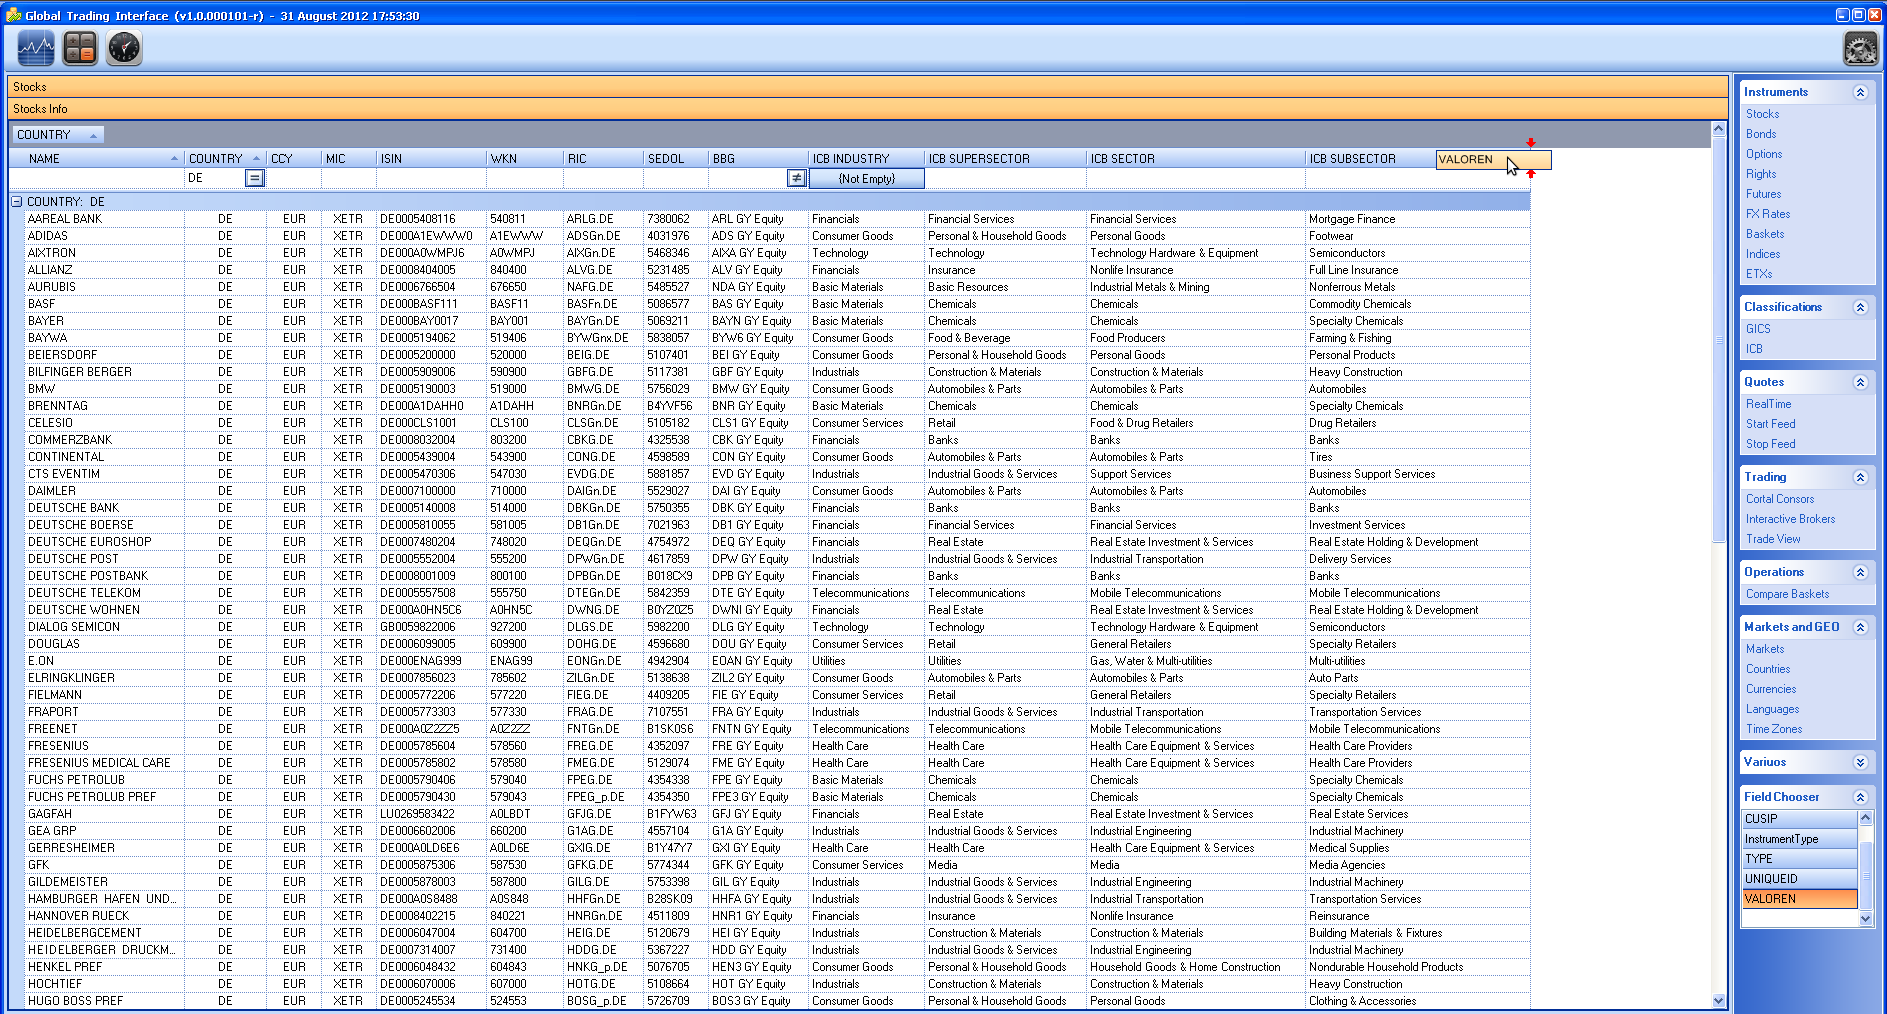The height and width of the screenshot is (1014, 1887).
Task: Expand the Variuos panel
Action: pyautogui.click(x=1860, y=762)
